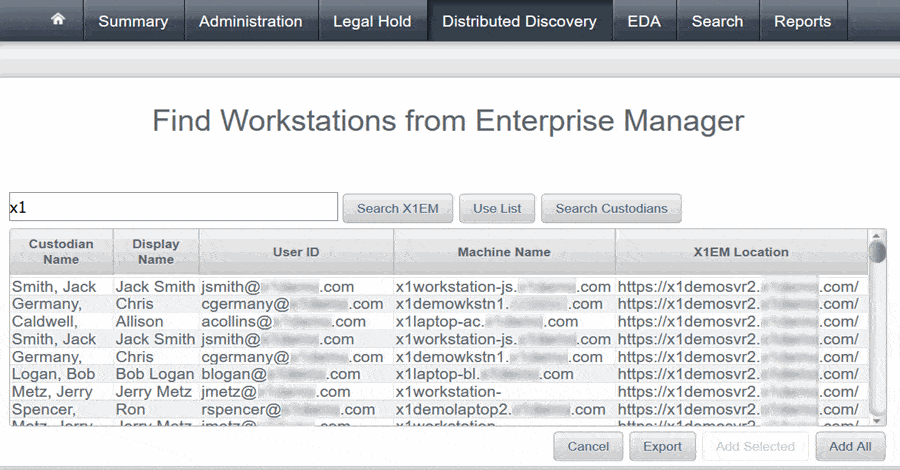Sort by Machine Name column header
This screenshot has height=470, width=900.
pos(504,251)
